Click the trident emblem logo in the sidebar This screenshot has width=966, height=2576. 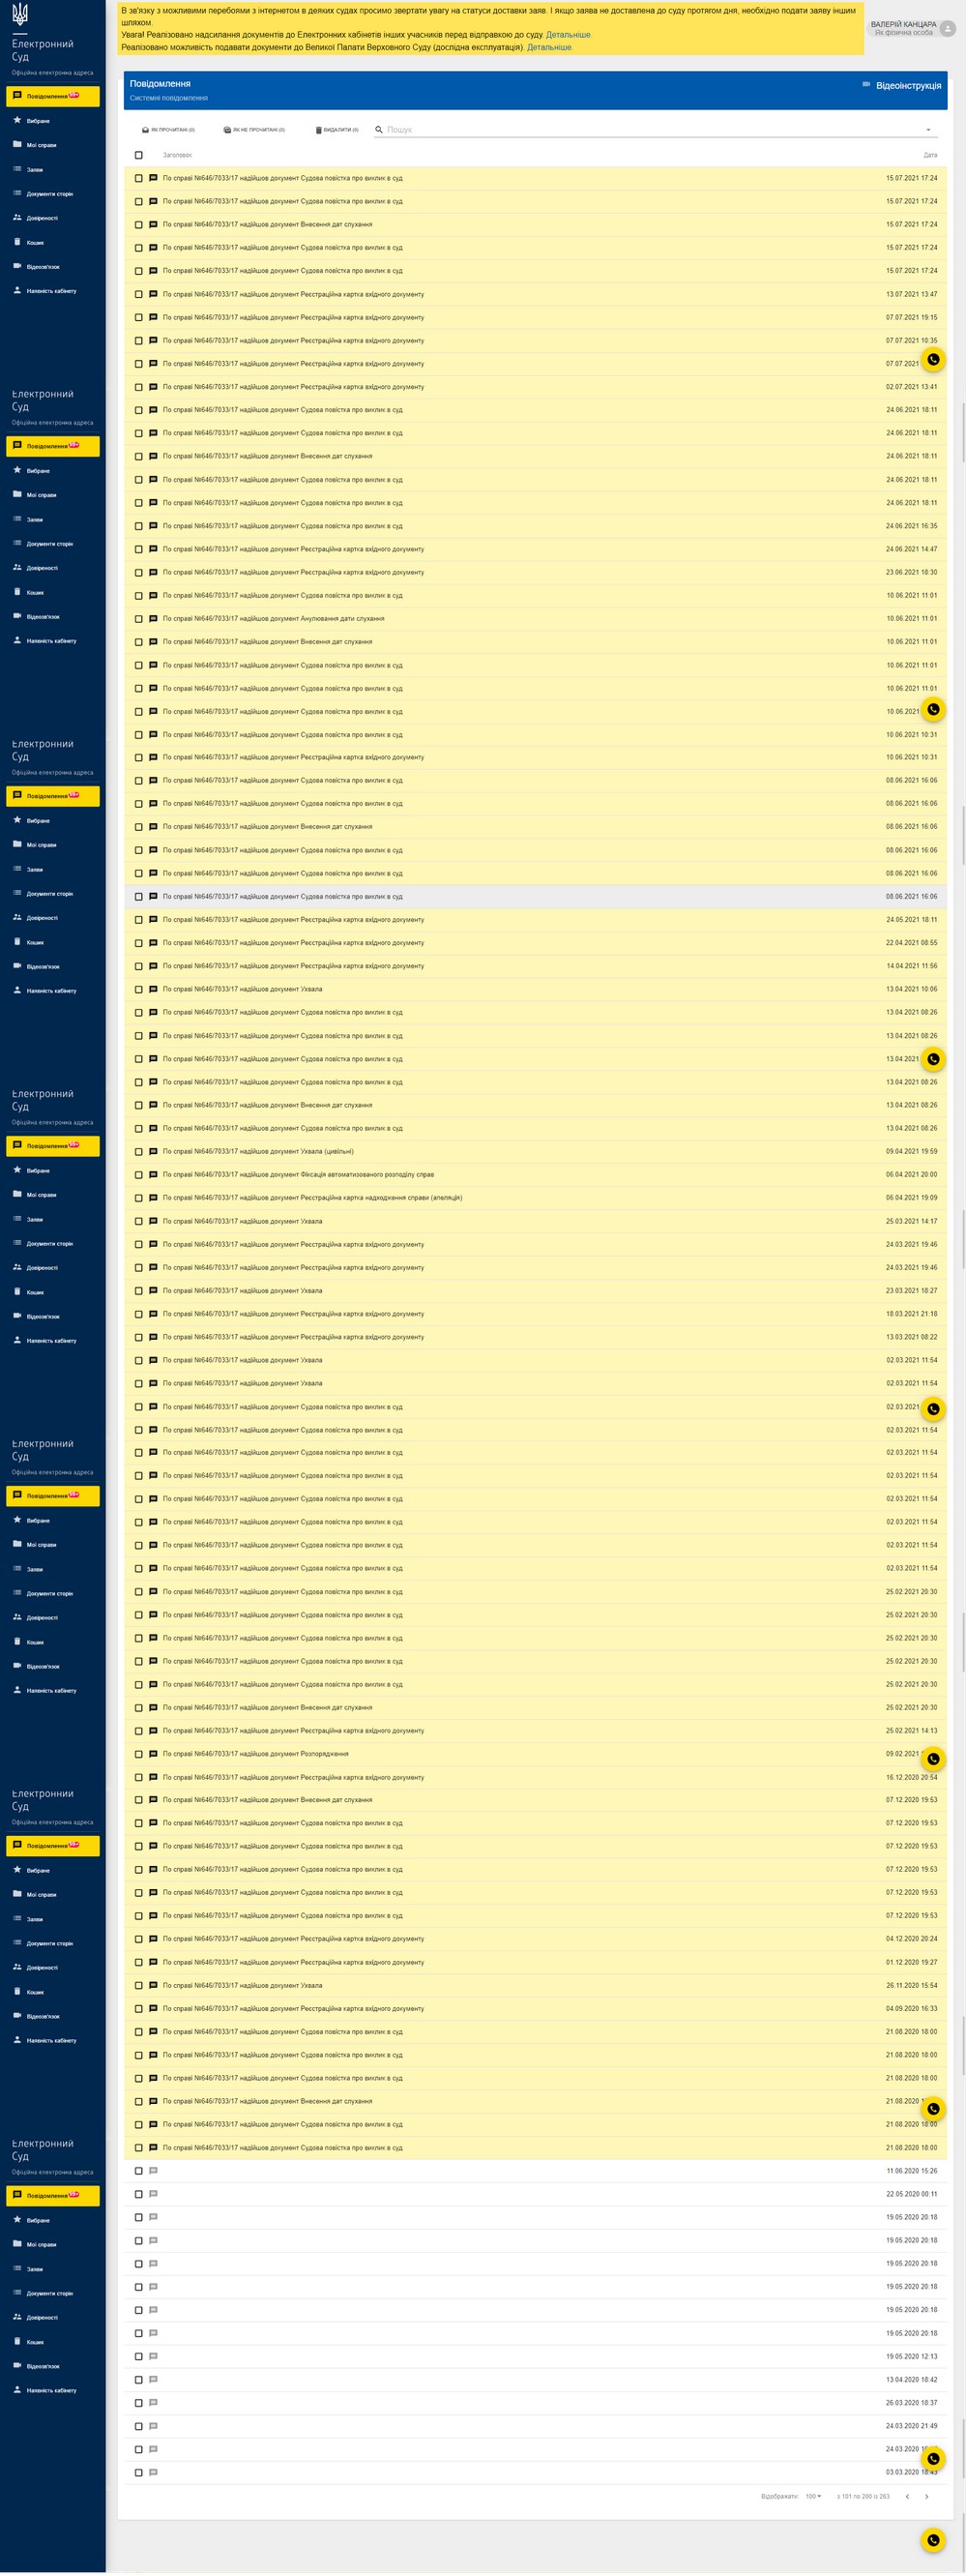(x=20, y=15)
